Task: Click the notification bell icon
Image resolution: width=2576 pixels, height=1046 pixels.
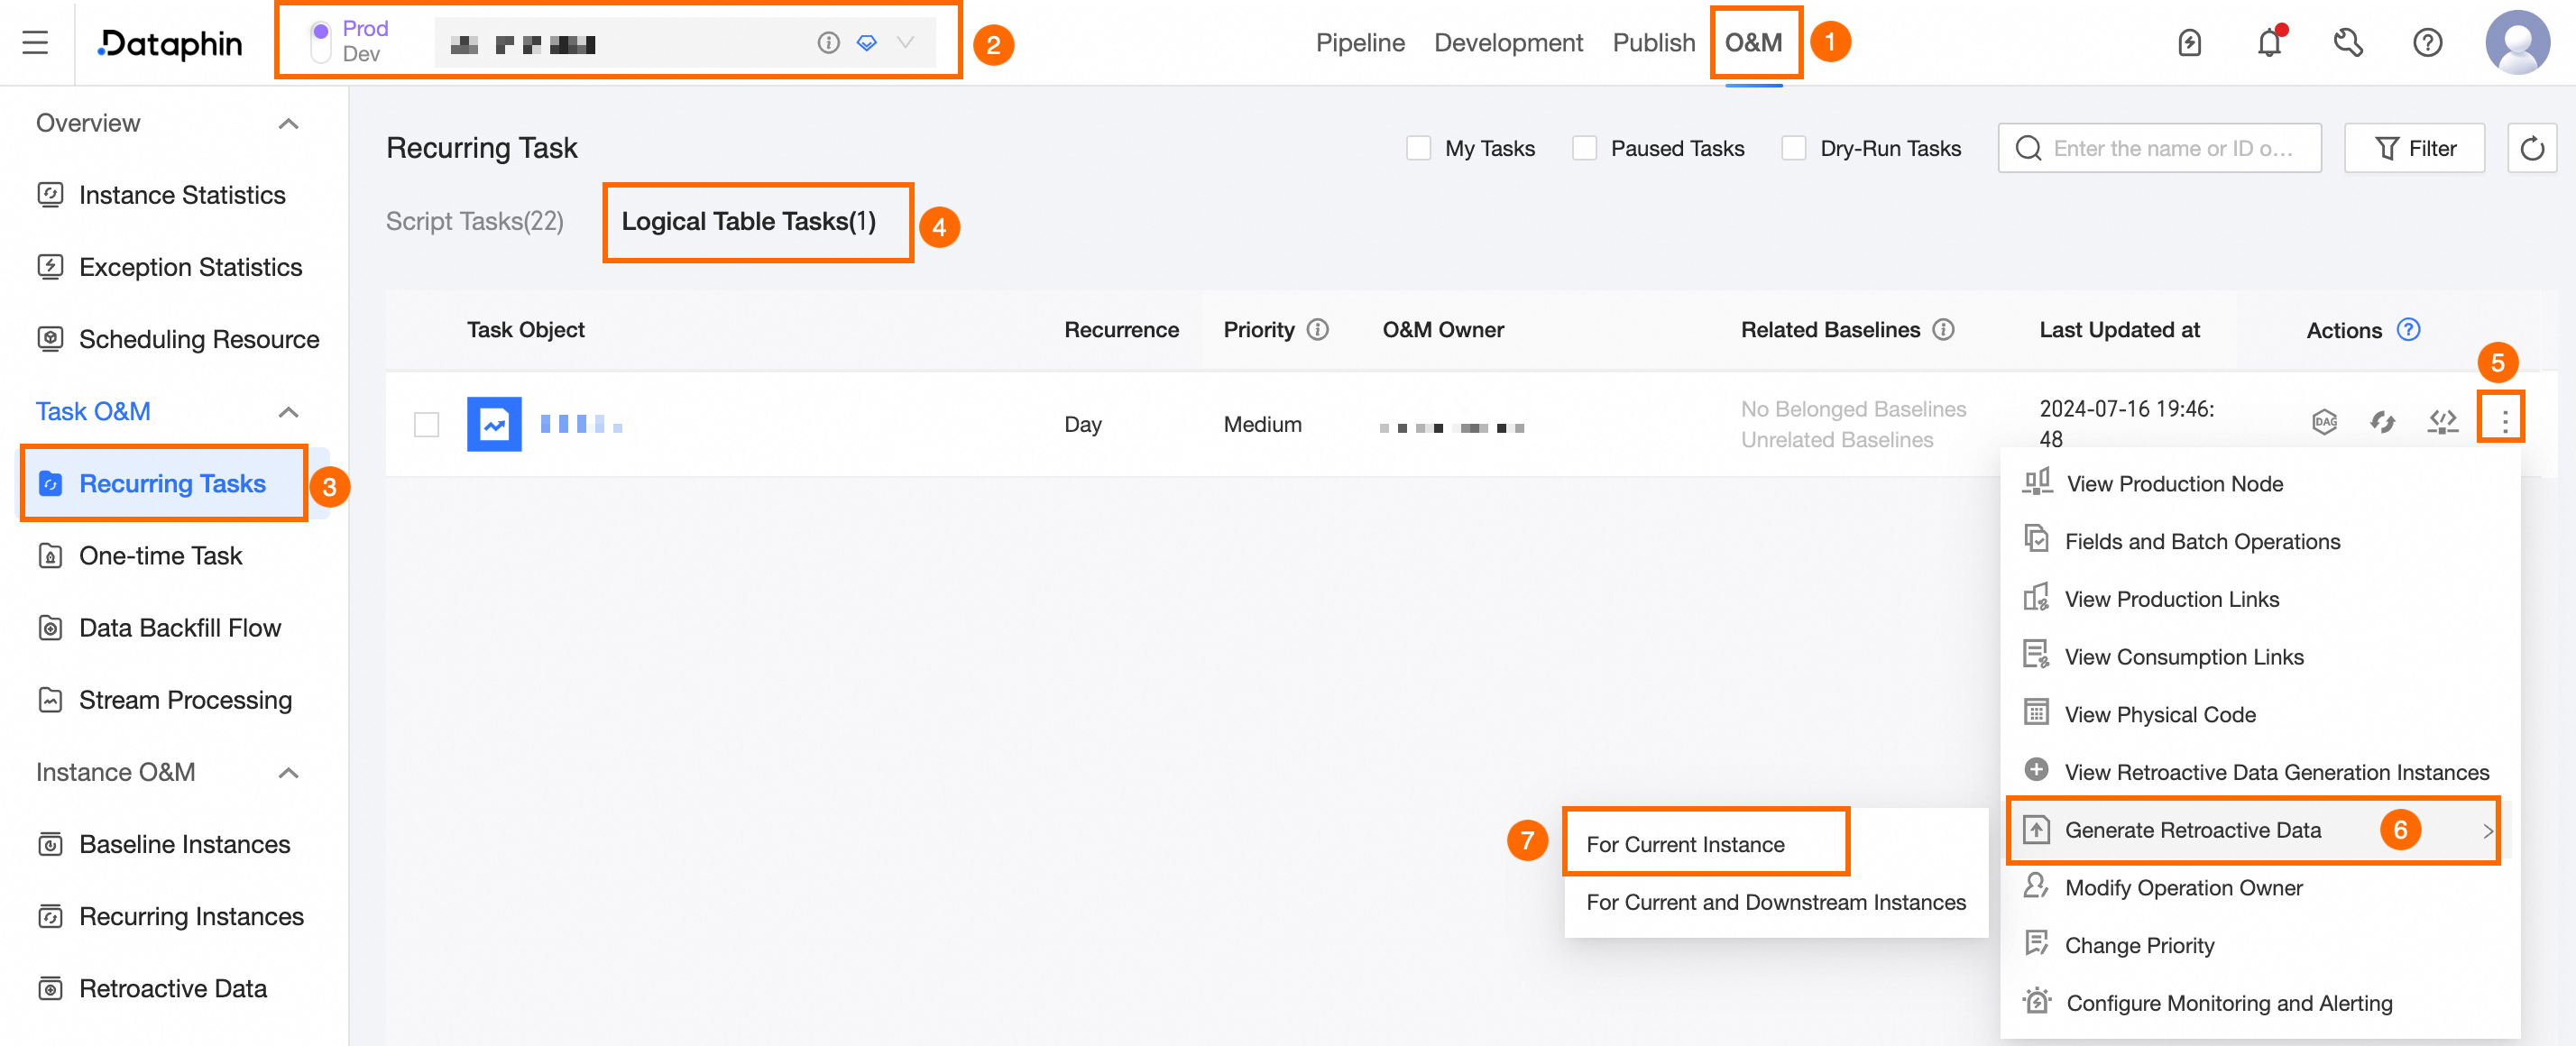Action: pyautogui.click(x=2268, y=43)
